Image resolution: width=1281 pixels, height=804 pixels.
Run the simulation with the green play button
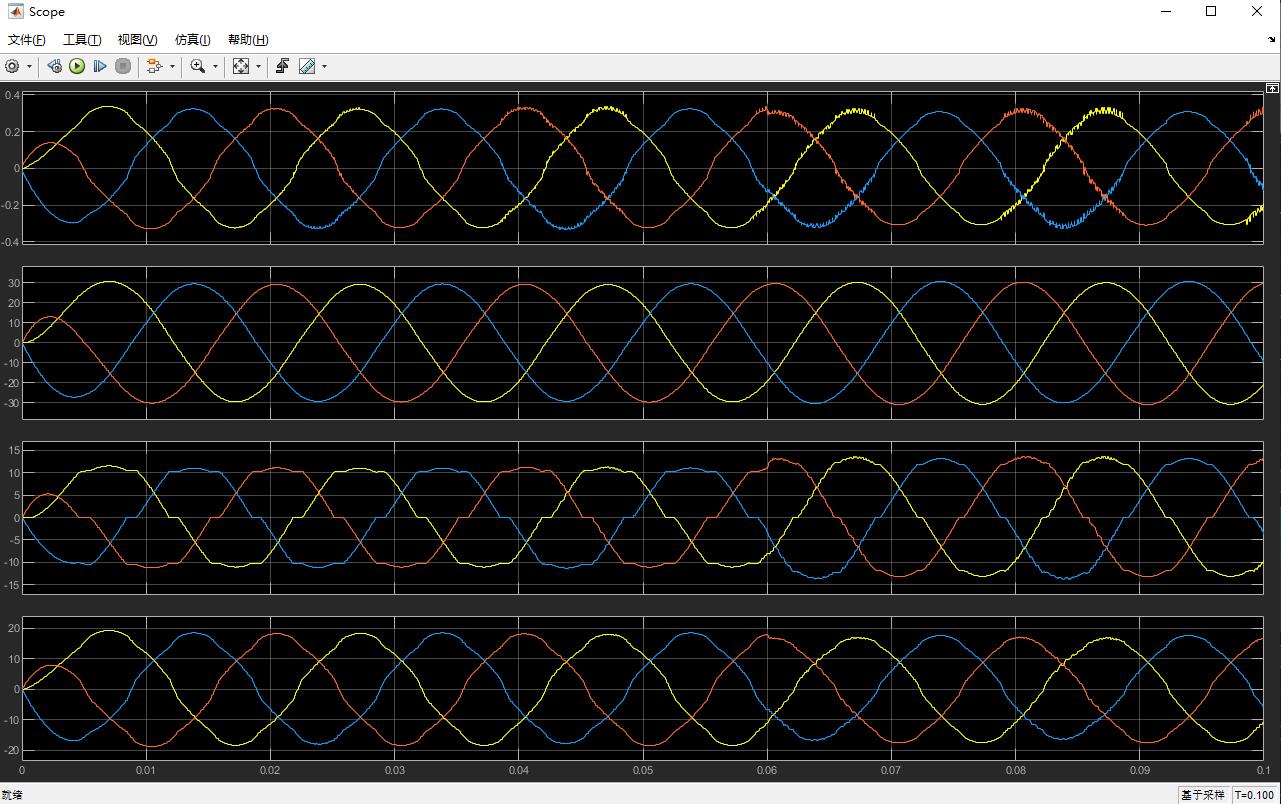(x=77, y=66)
